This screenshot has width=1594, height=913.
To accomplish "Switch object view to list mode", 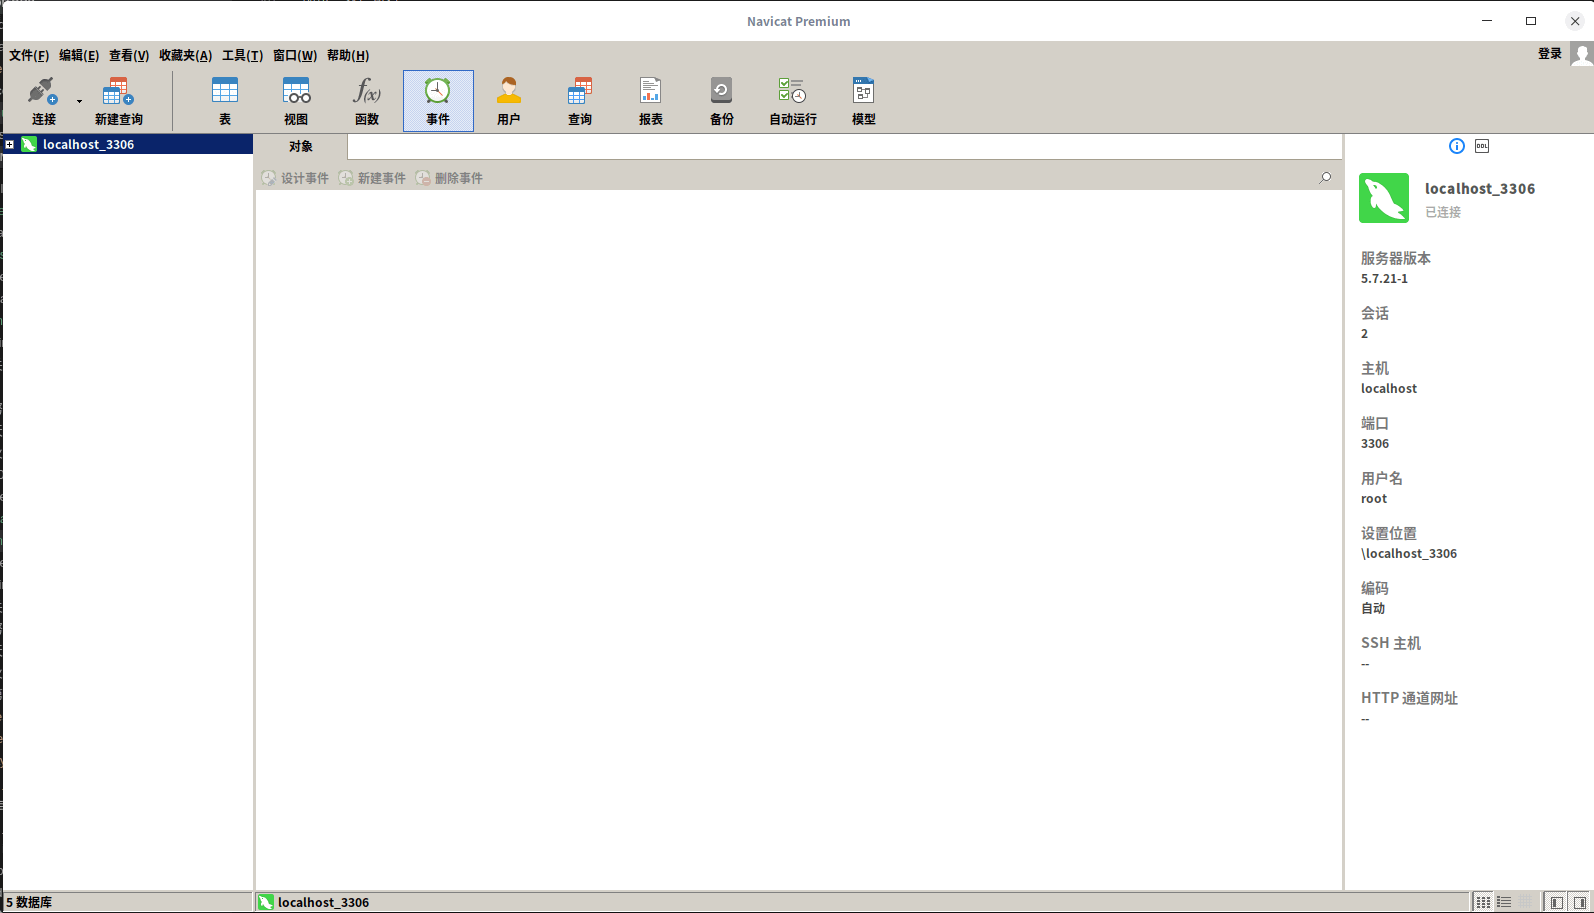I will (1504, 902).
